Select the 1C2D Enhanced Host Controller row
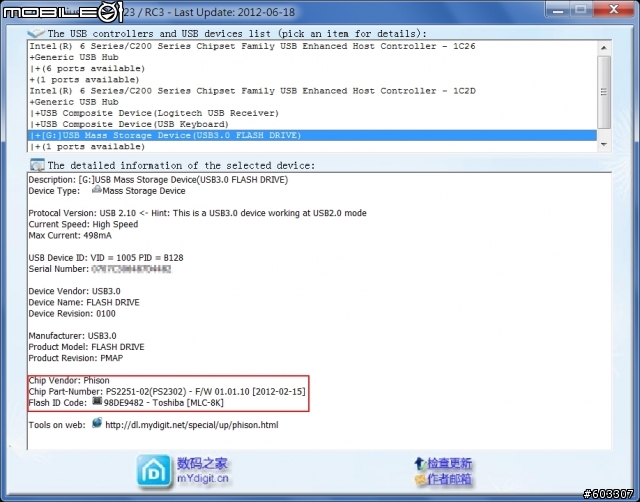The height and width of the screenshot is (502, 640). click(x=312, y=91)
